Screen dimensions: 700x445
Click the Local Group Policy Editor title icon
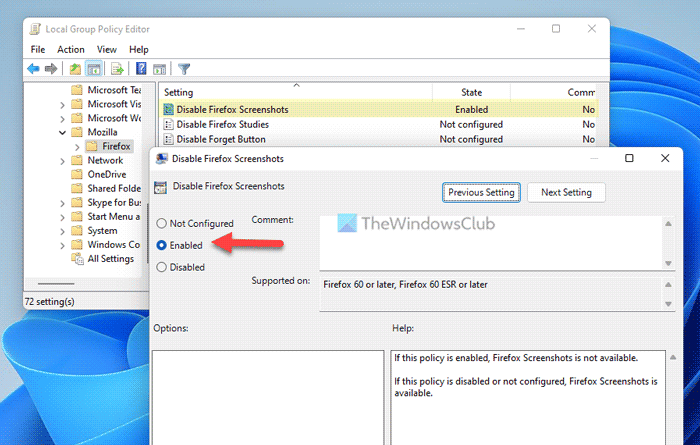click(x=35, y=29)
